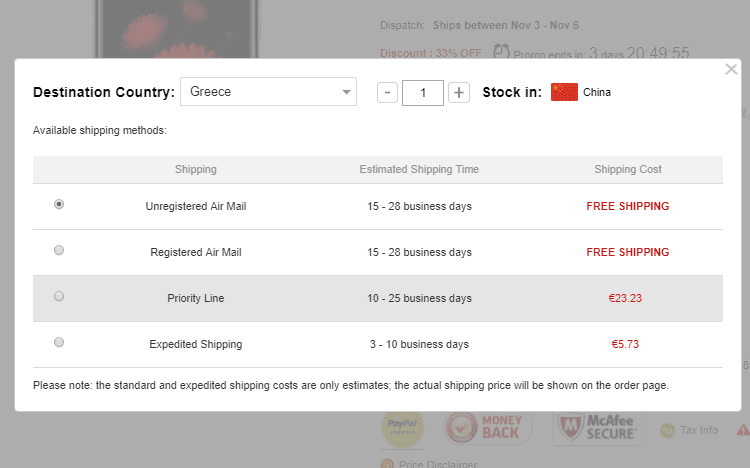
Task: Click the quantity input field
Action: tap(423, 93)
